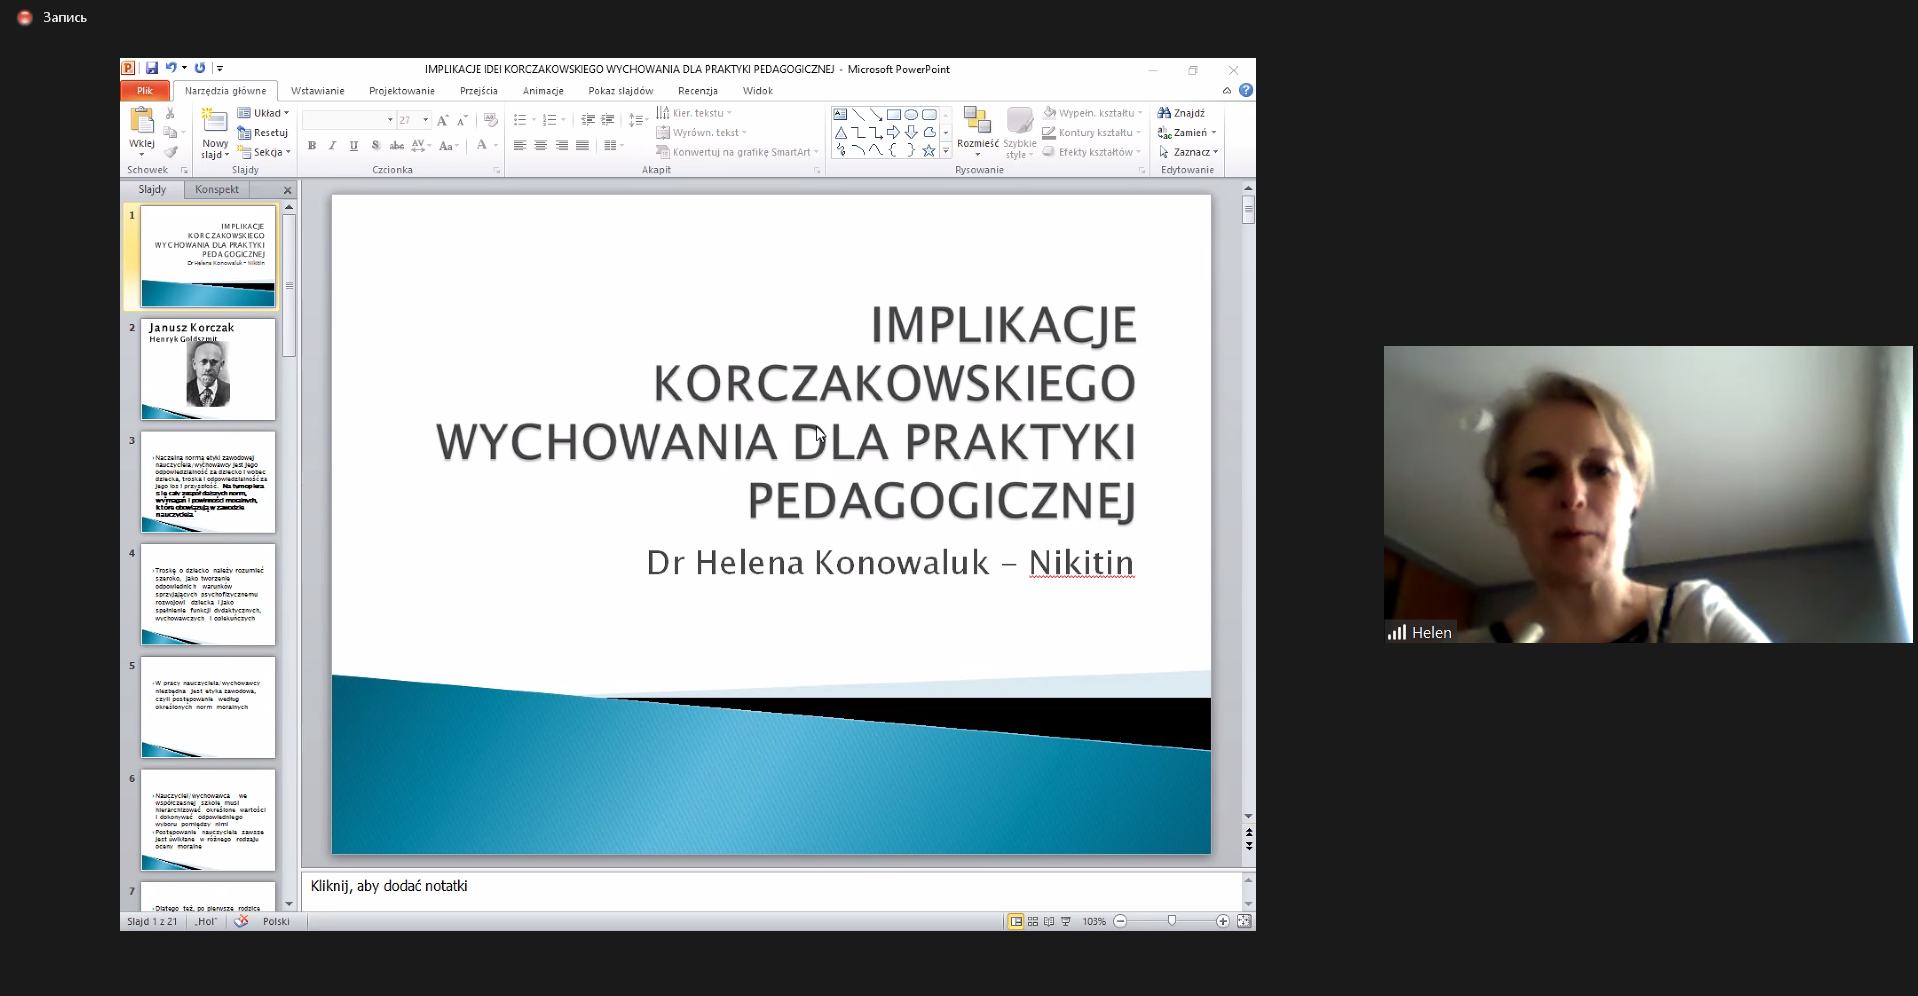Viewport: 1918px width, 996px height.
Task: Click the save icon in quick access toolbar
Action: pyautogui.click(x=152, y=69)
